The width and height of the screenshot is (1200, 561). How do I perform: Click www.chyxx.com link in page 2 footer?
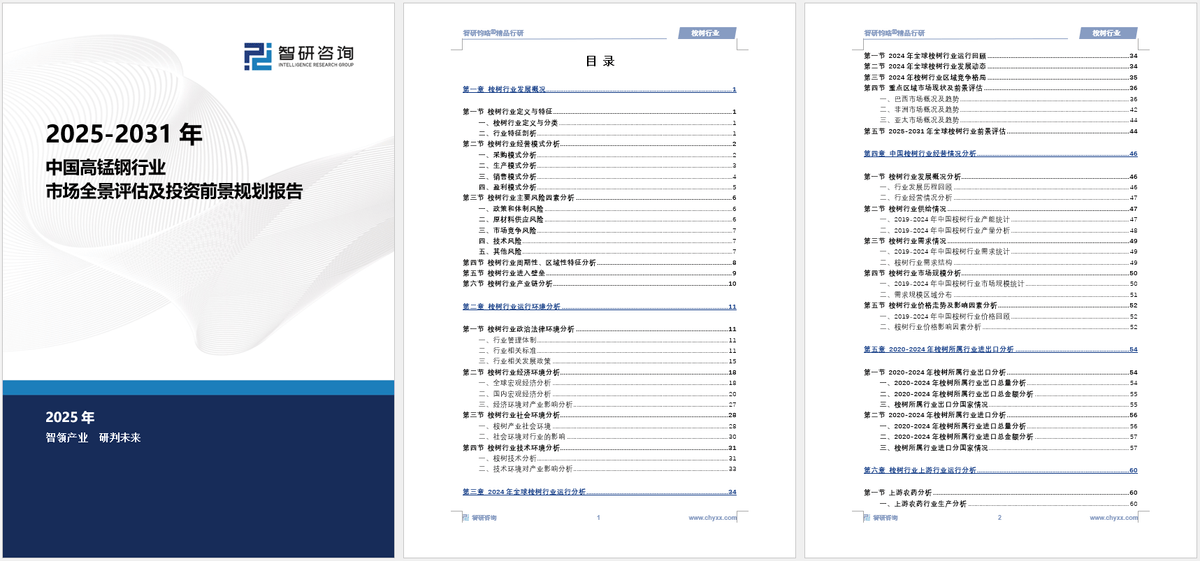pyautogui.click(x=1114, y=518)
